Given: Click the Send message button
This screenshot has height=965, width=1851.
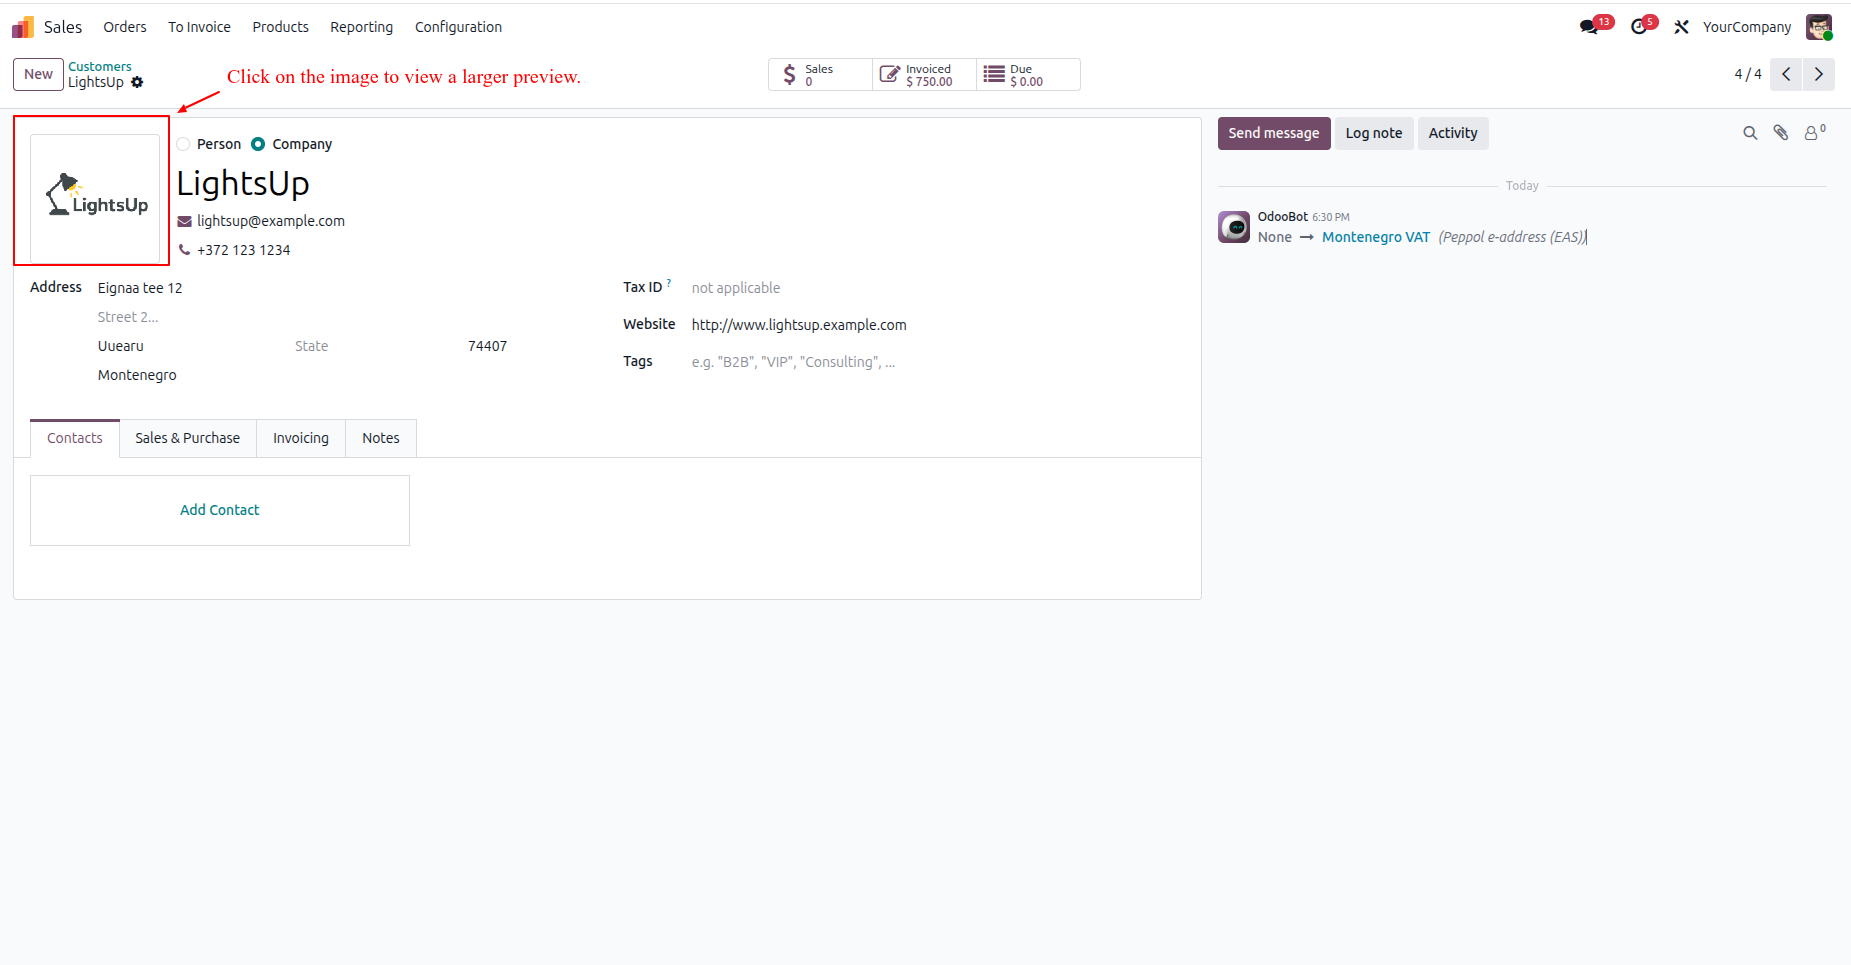Looking at the screenshot, I should pyautogui.click(x=1274, y=133).
